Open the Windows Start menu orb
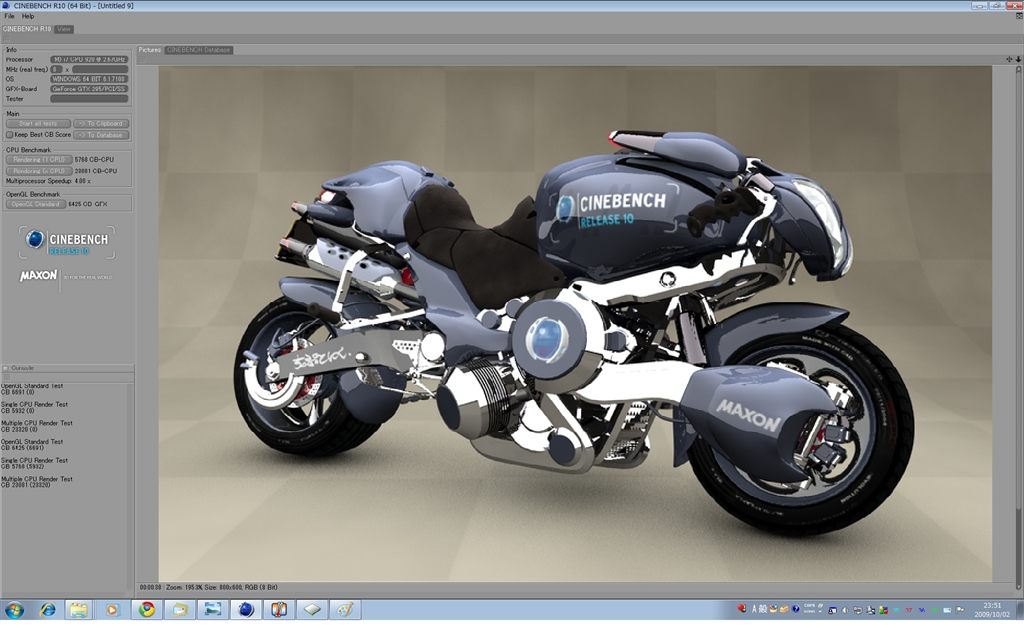 pyautogui.click(x=14, y=610)
